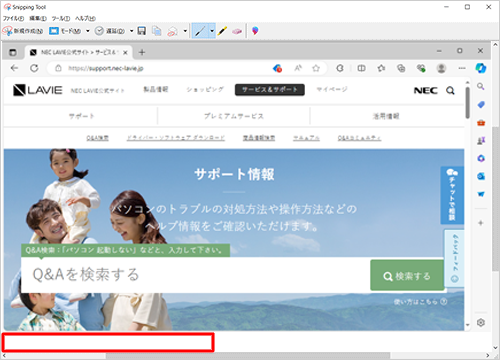Select the 活用情報 section tab
The image size is (500, 360).
pyautogui.click(x=386, y=116)
